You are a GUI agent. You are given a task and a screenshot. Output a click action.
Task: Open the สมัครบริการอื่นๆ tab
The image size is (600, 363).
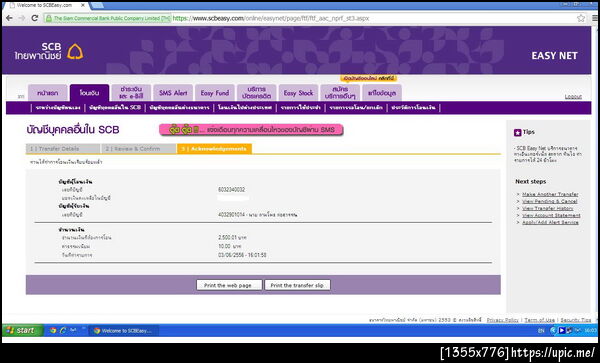click(340, 93)
